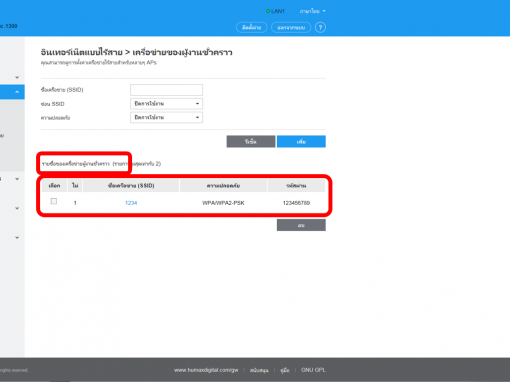Collapse the active highlighted sidebar section arrow

point(17,92)
